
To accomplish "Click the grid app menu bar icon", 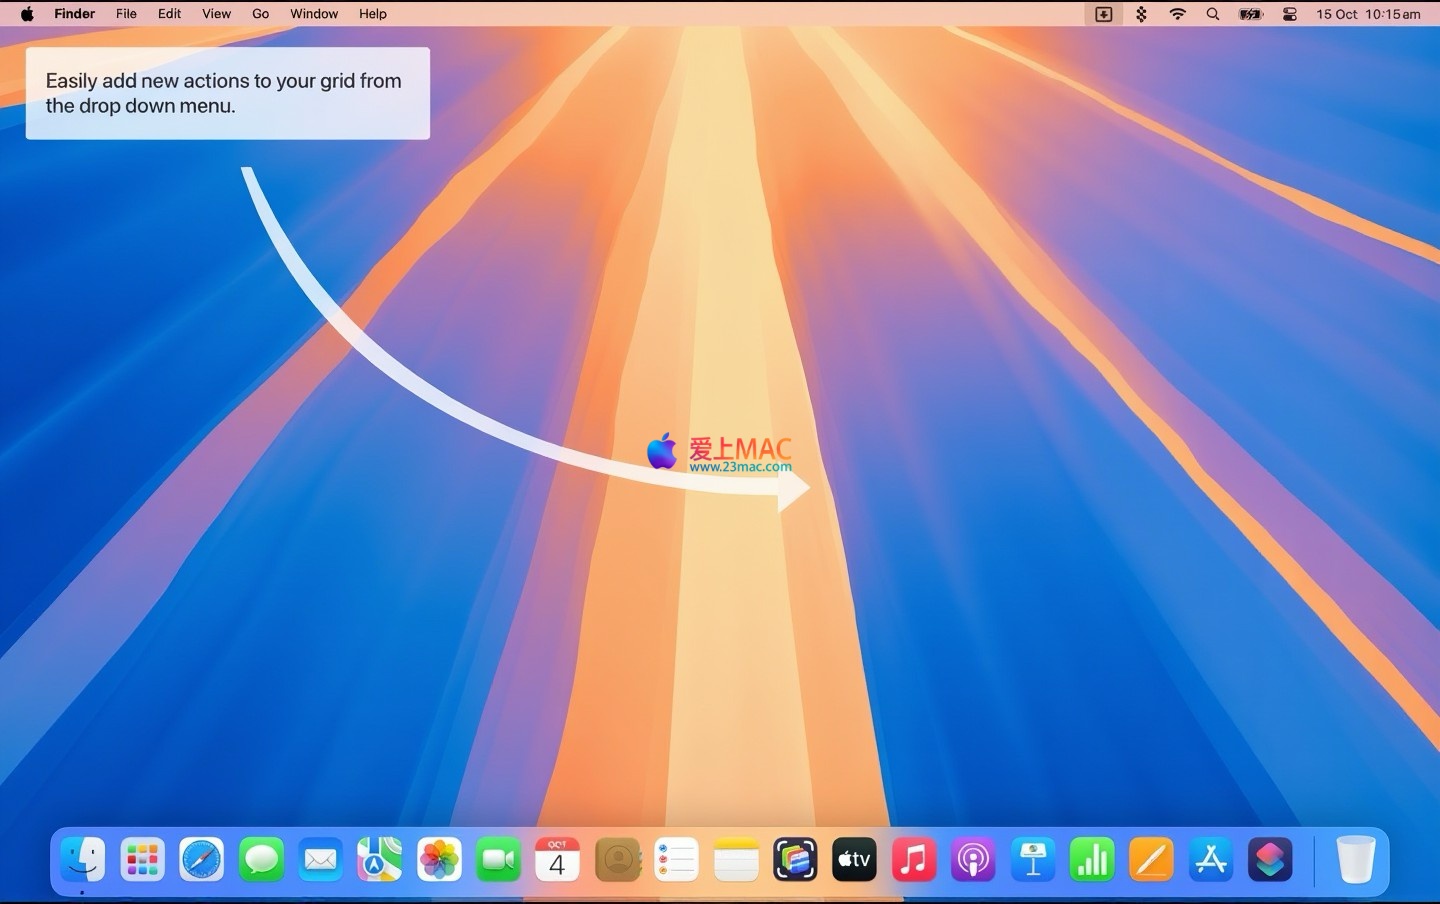I will (x=1103, y=14).
